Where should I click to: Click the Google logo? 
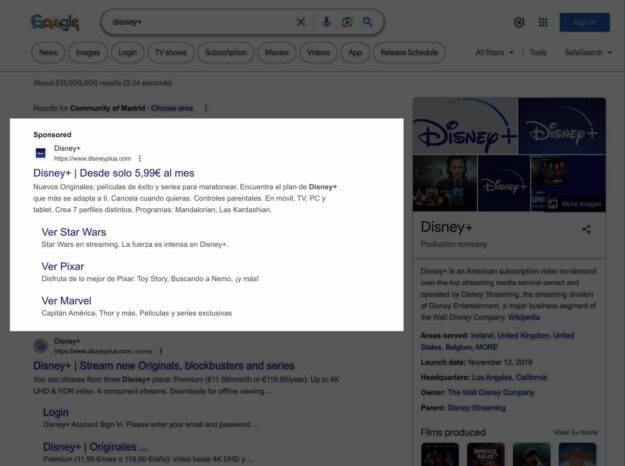click(55, 22)
